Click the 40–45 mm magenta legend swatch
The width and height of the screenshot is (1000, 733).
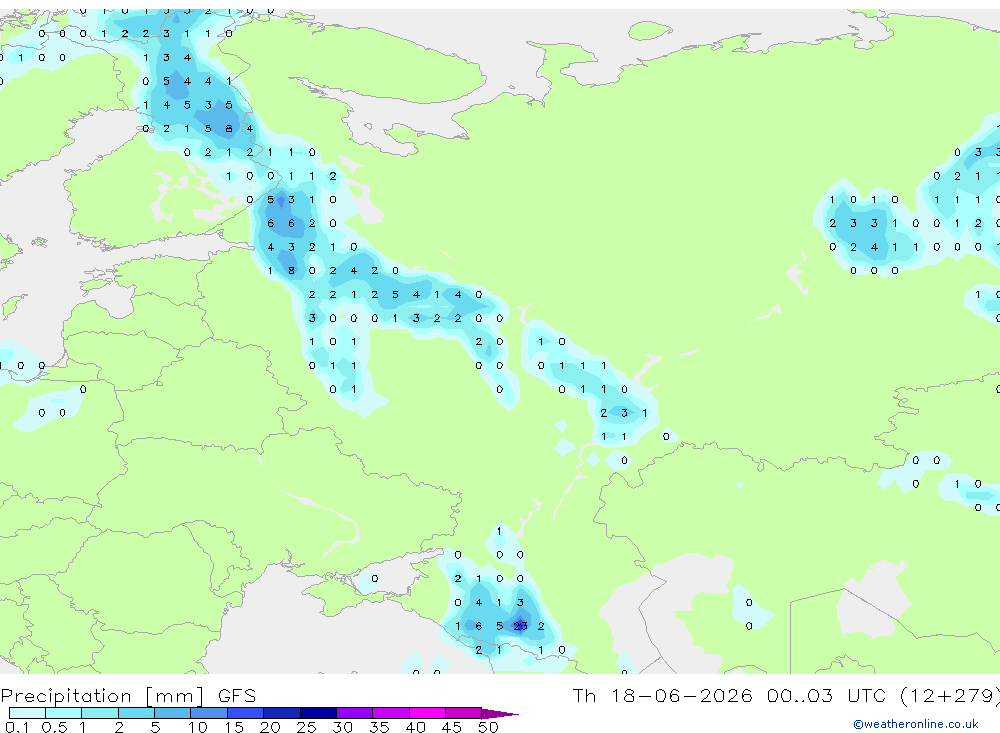coord(427,713)
